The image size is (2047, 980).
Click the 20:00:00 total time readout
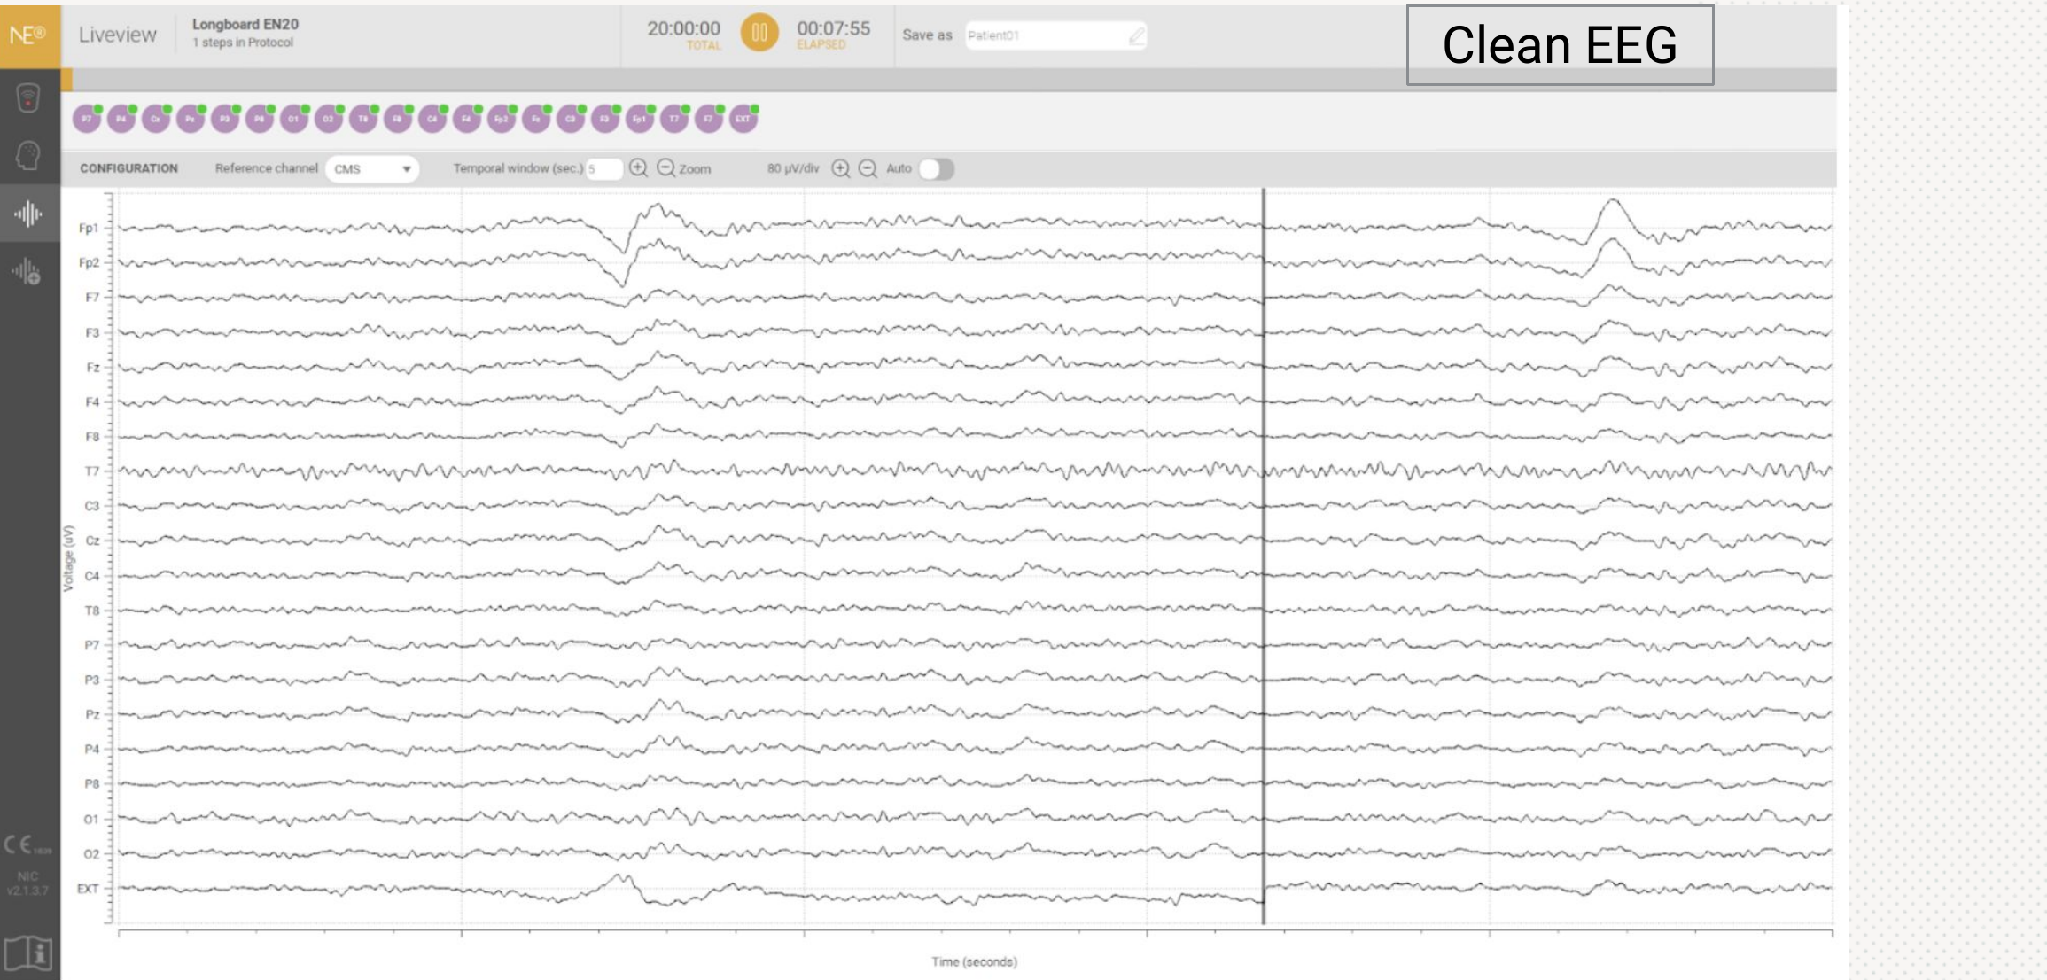pyautogui.click(x=683, y=28)
